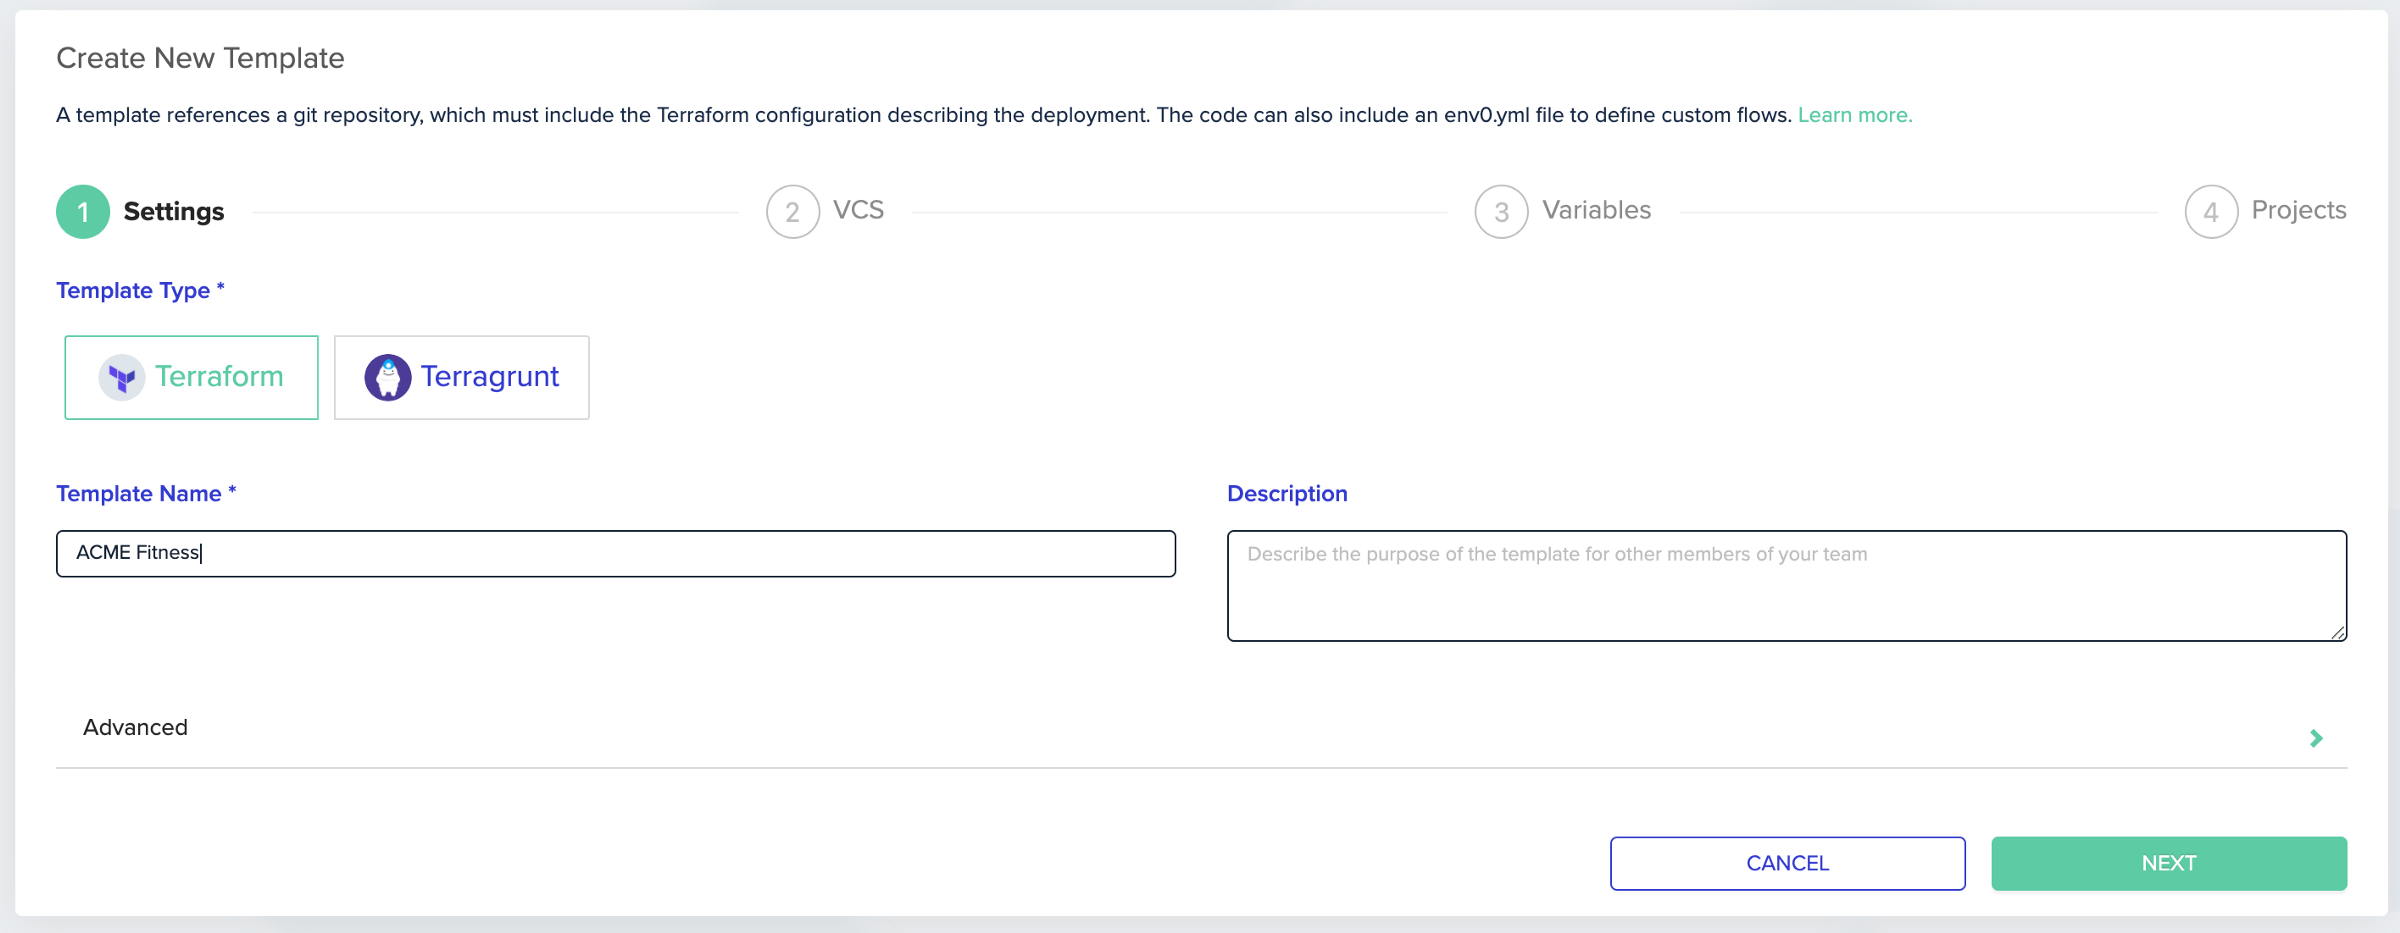
Task: Toggle selection of the Terragrunt card
Action: [461, 377]
